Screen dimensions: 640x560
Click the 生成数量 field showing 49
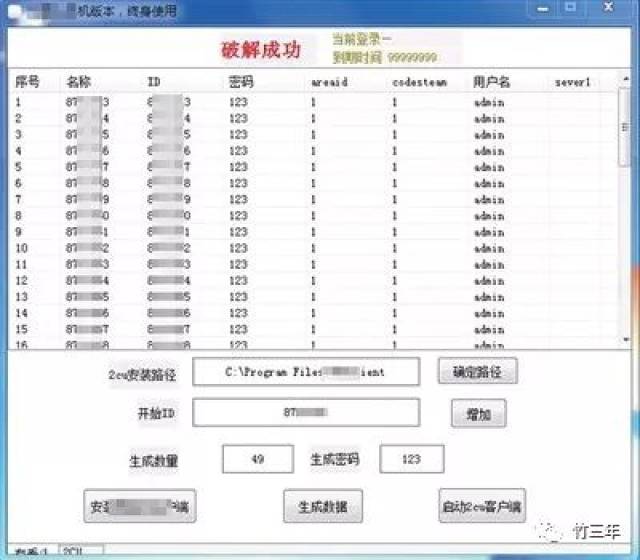click(258, 459)
